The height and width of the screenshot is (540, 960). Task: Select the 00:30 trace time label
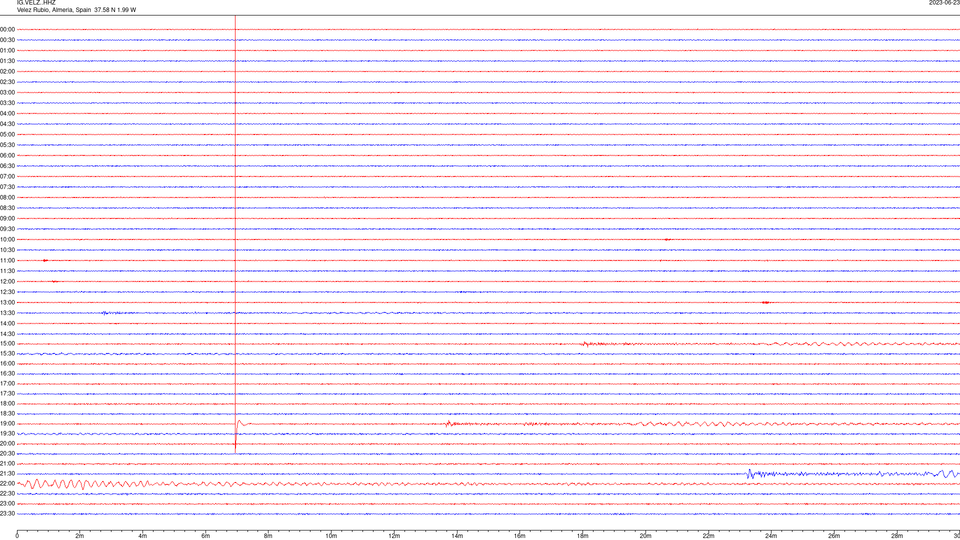7,40
